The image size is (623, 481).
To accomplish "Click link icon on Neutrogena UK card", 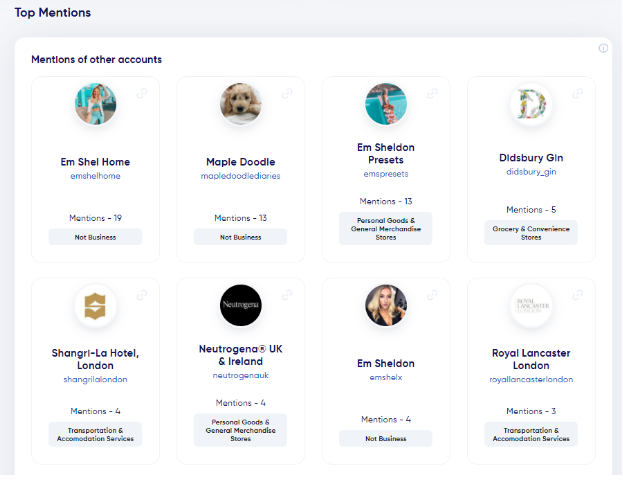I will (x=287, y=295).
